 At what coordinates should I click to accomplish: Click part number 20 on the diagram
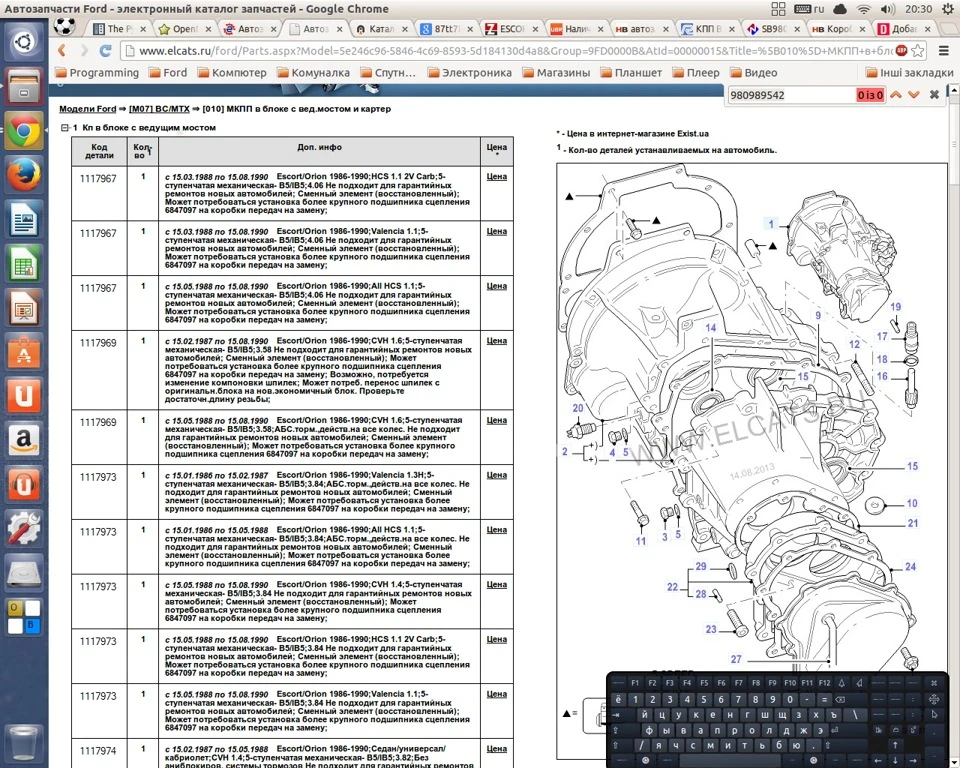tap(578, 408)
